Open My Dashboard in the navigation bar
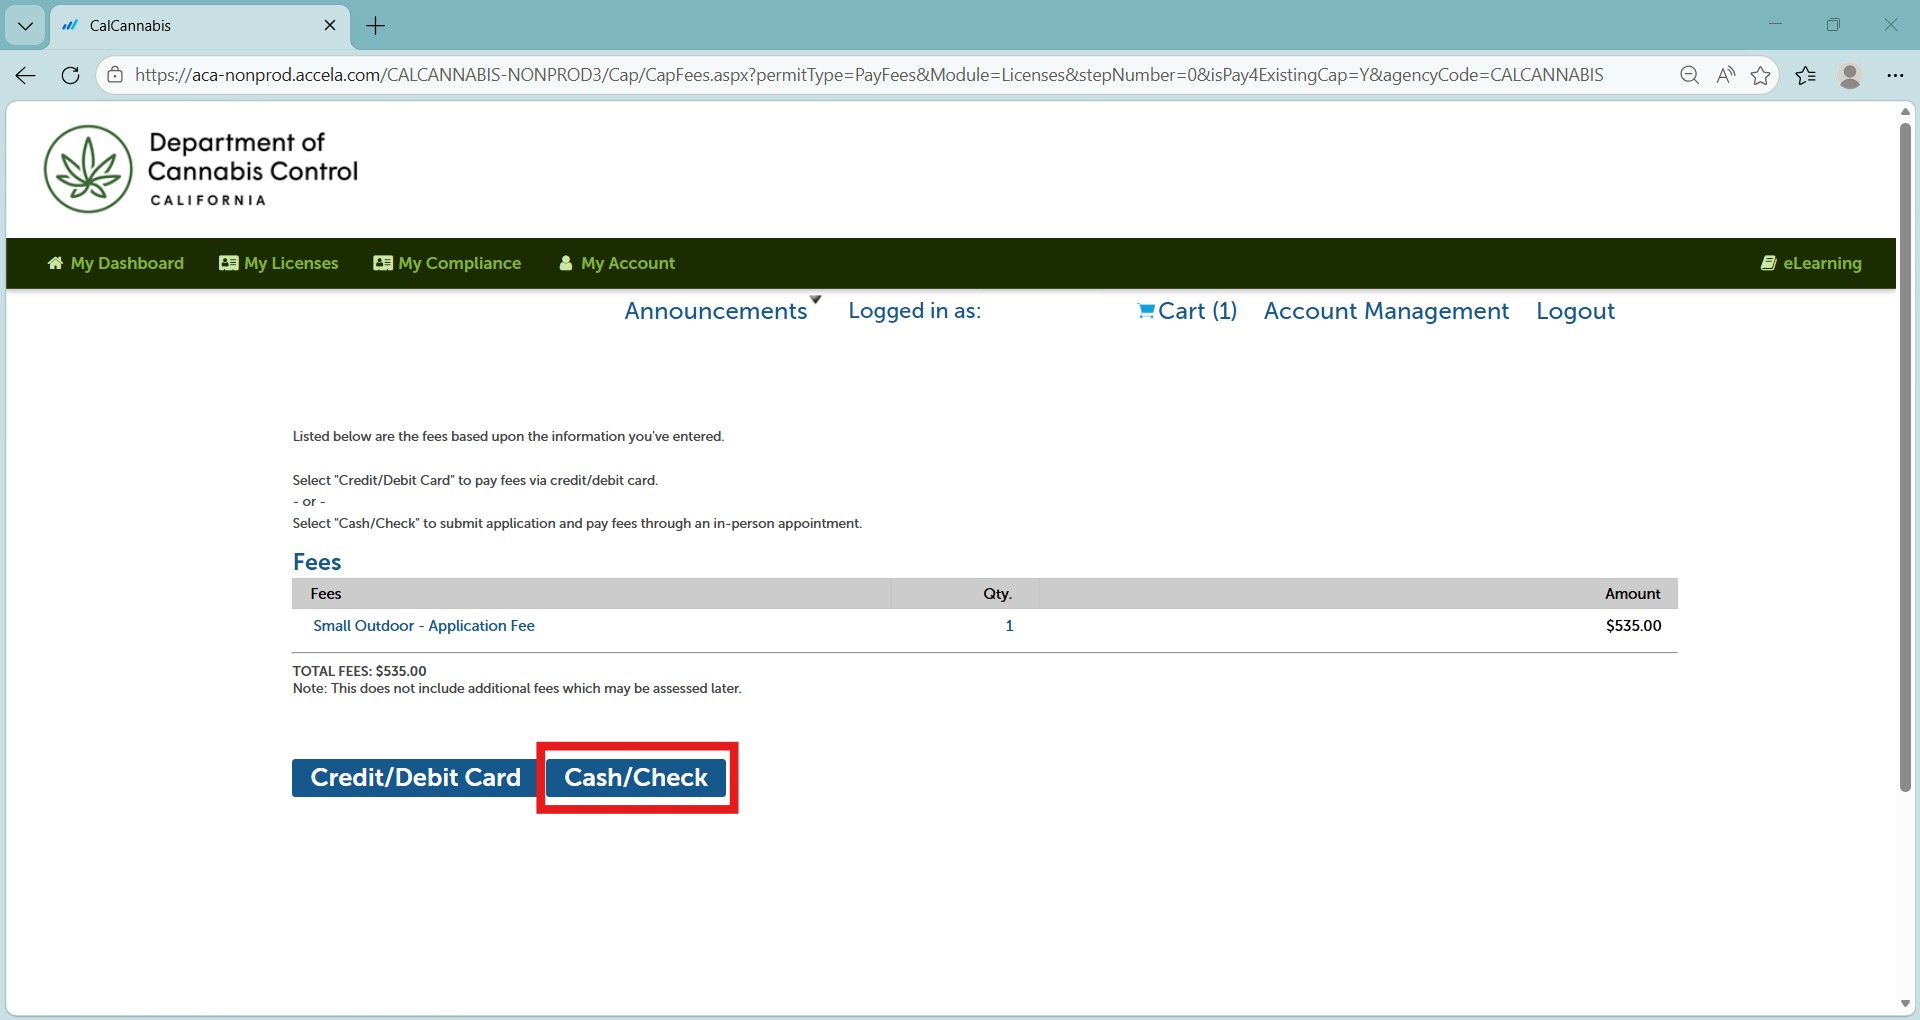Screen dimensions: 1920x1020 tap(116, 263)
